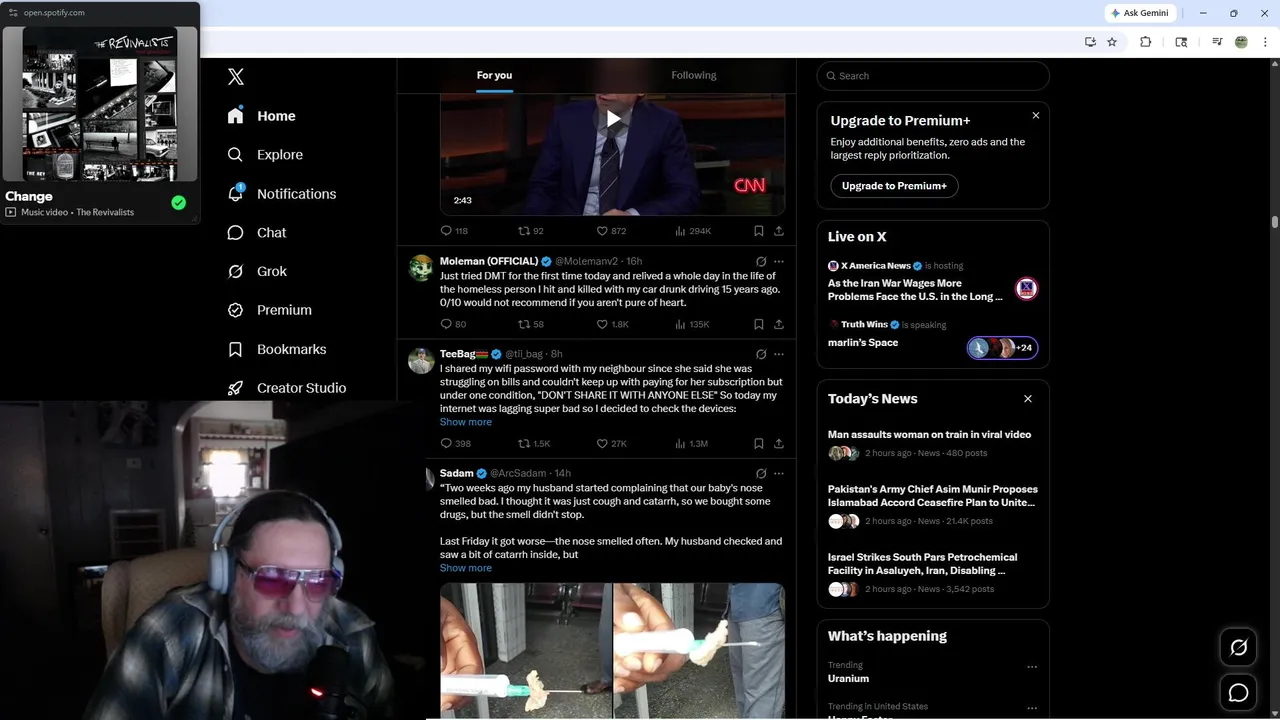
Task: Share the CNN video post
Action: (x=779, y=231)
